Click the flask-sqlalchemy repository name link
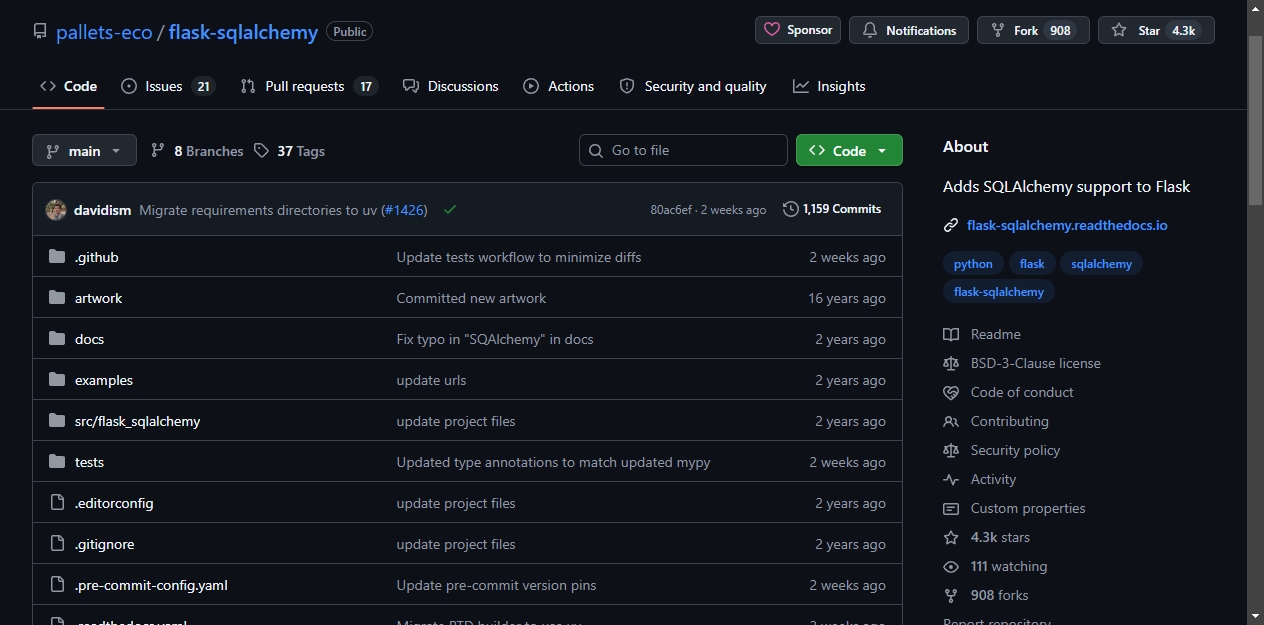This screenshot has height=625, width=1264. [x=243, y=32]
